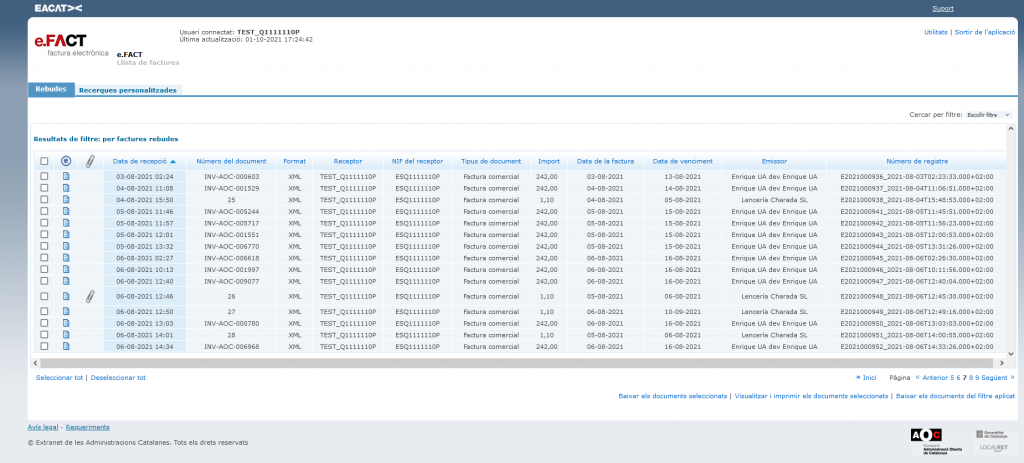Screen dimensions: 1024x463
Task: Click document icon for invoice INV-AOC-005244
Action: click(66, 211)
